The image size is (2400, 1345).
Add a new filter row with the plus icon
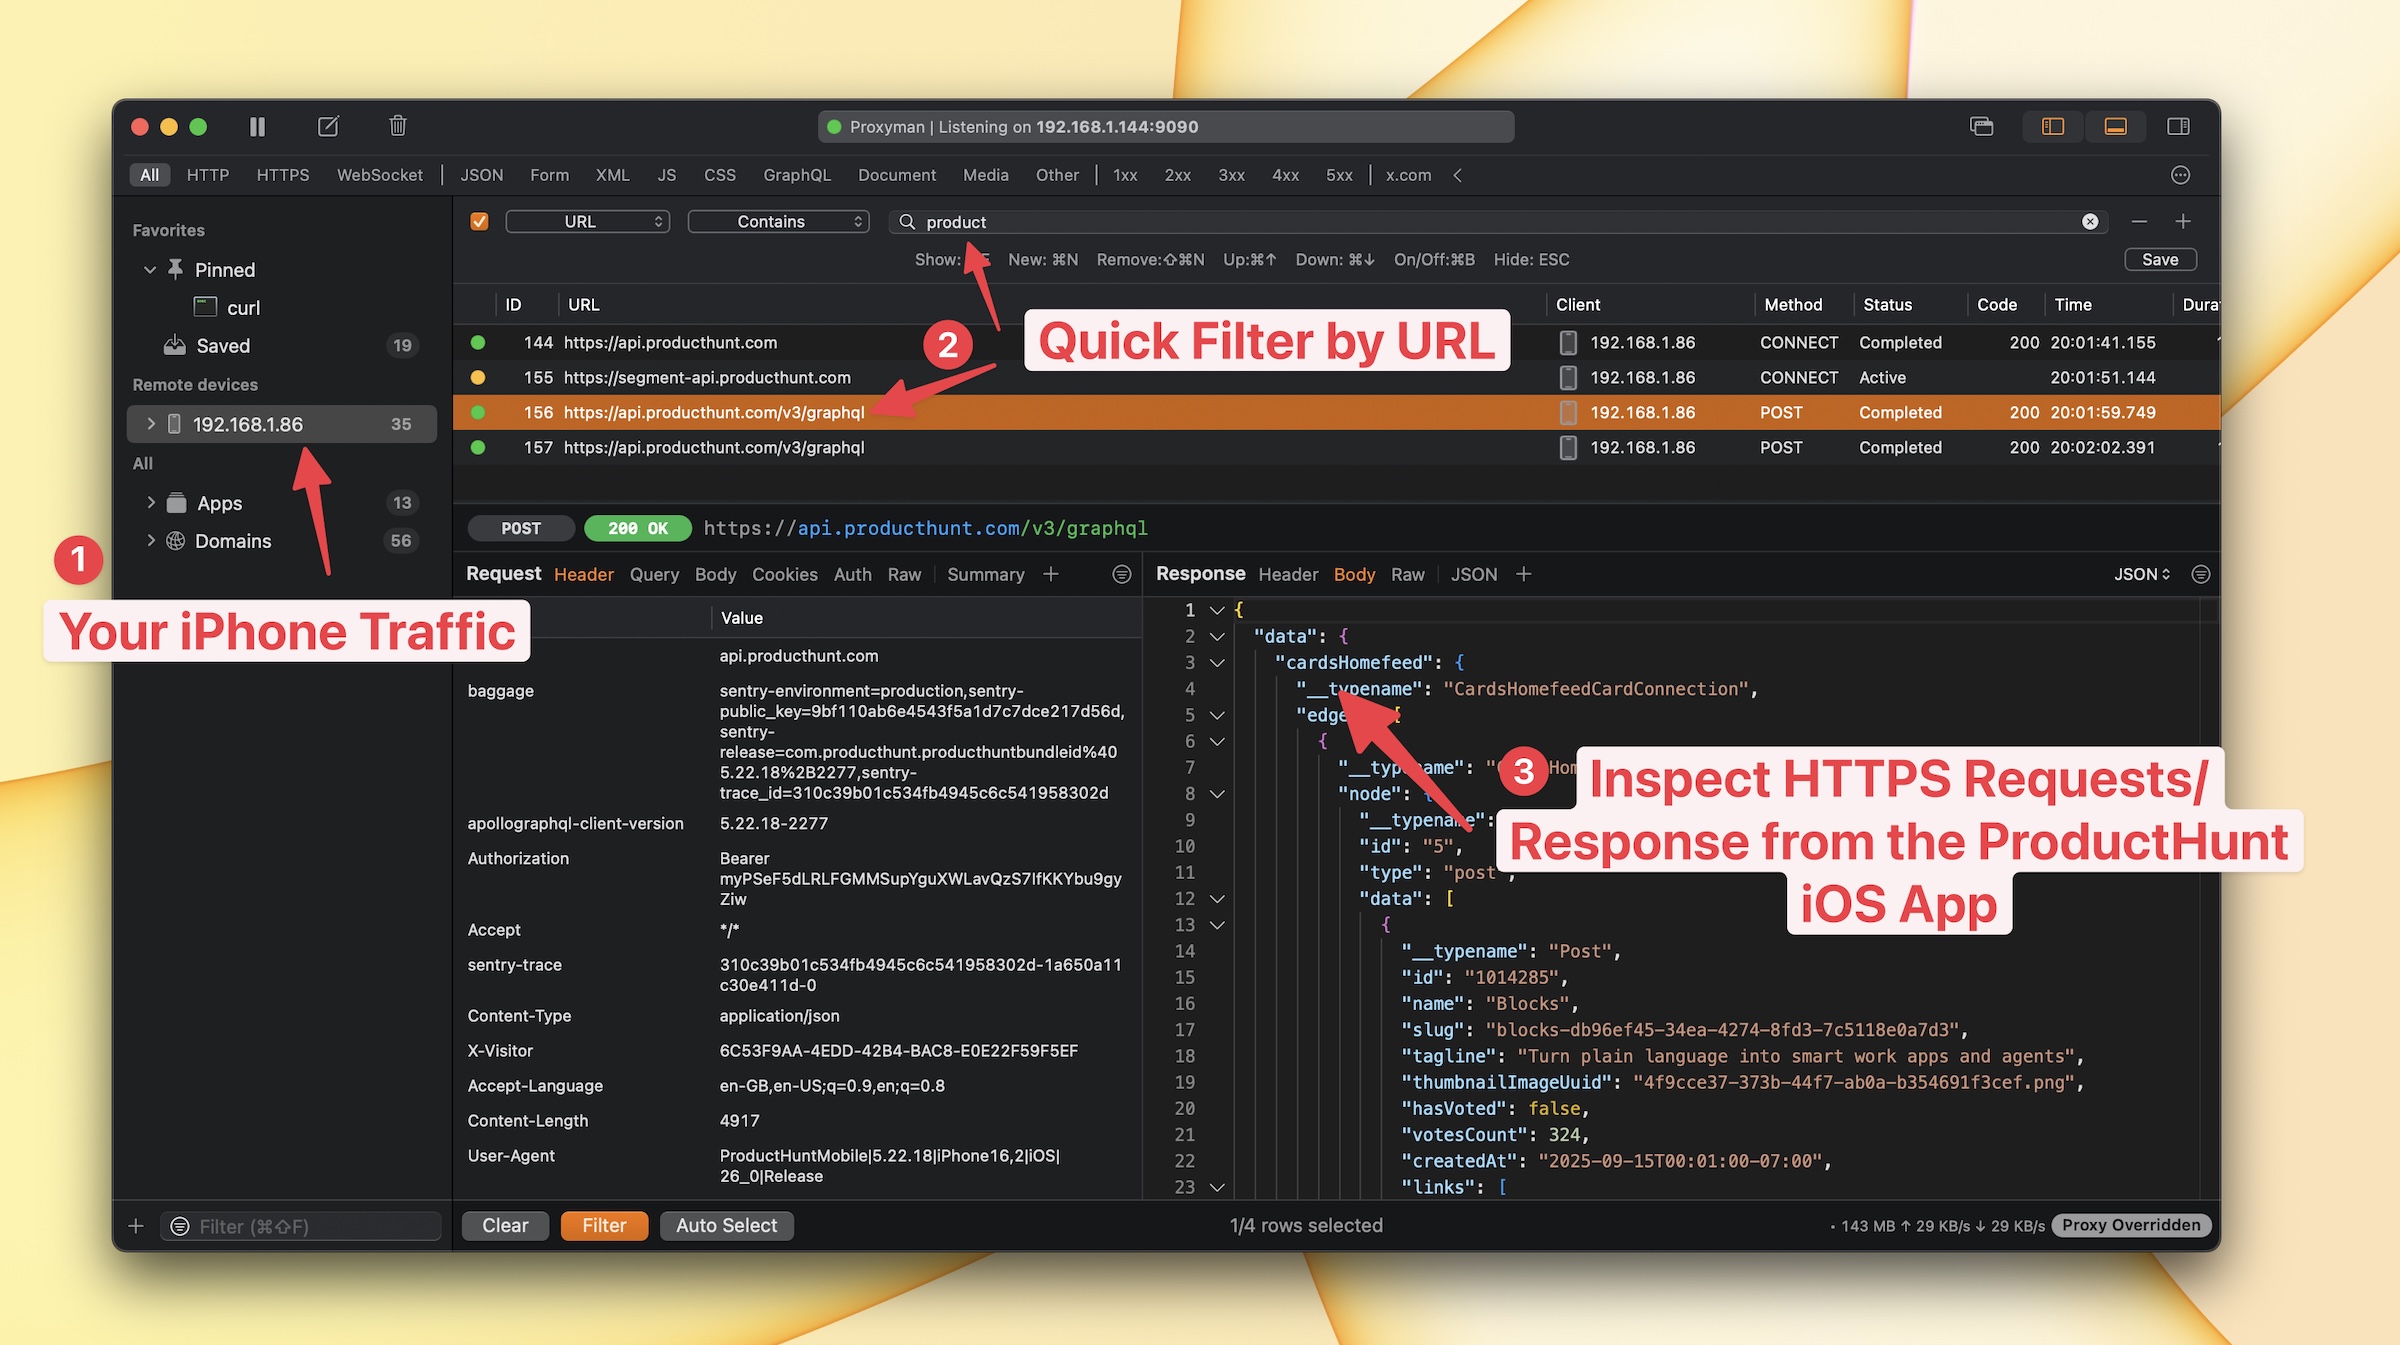[x=2183, y=221]
